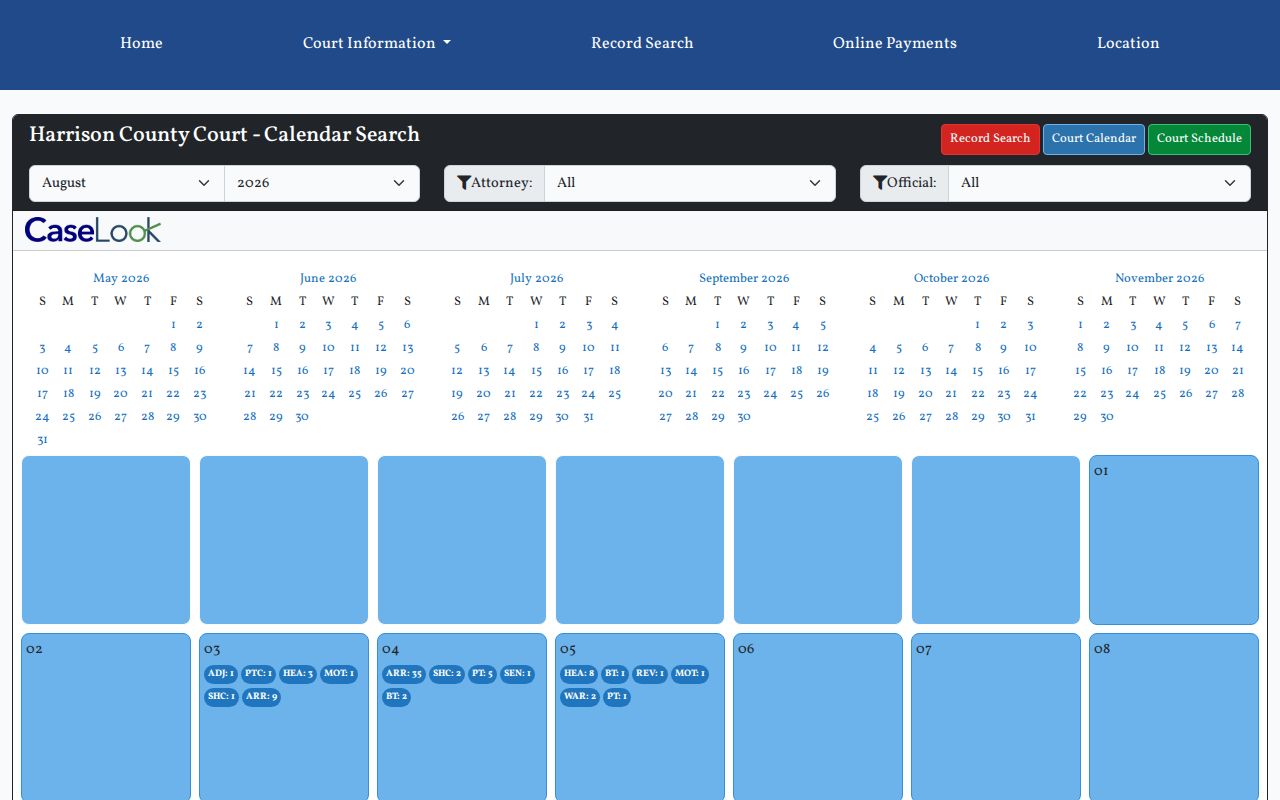Click the red Record Search button
The image size is (1280, 800).
point(990,139)
